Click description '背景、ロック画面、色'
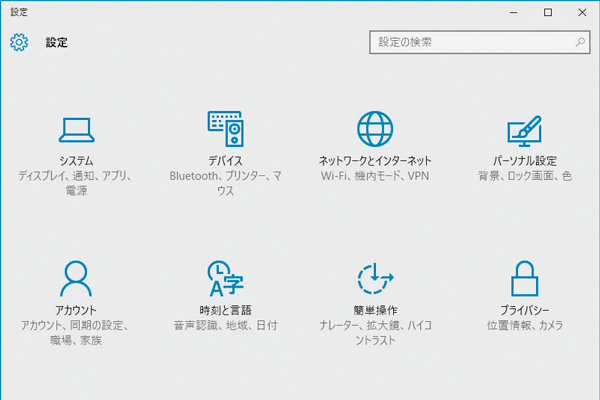 525,176
